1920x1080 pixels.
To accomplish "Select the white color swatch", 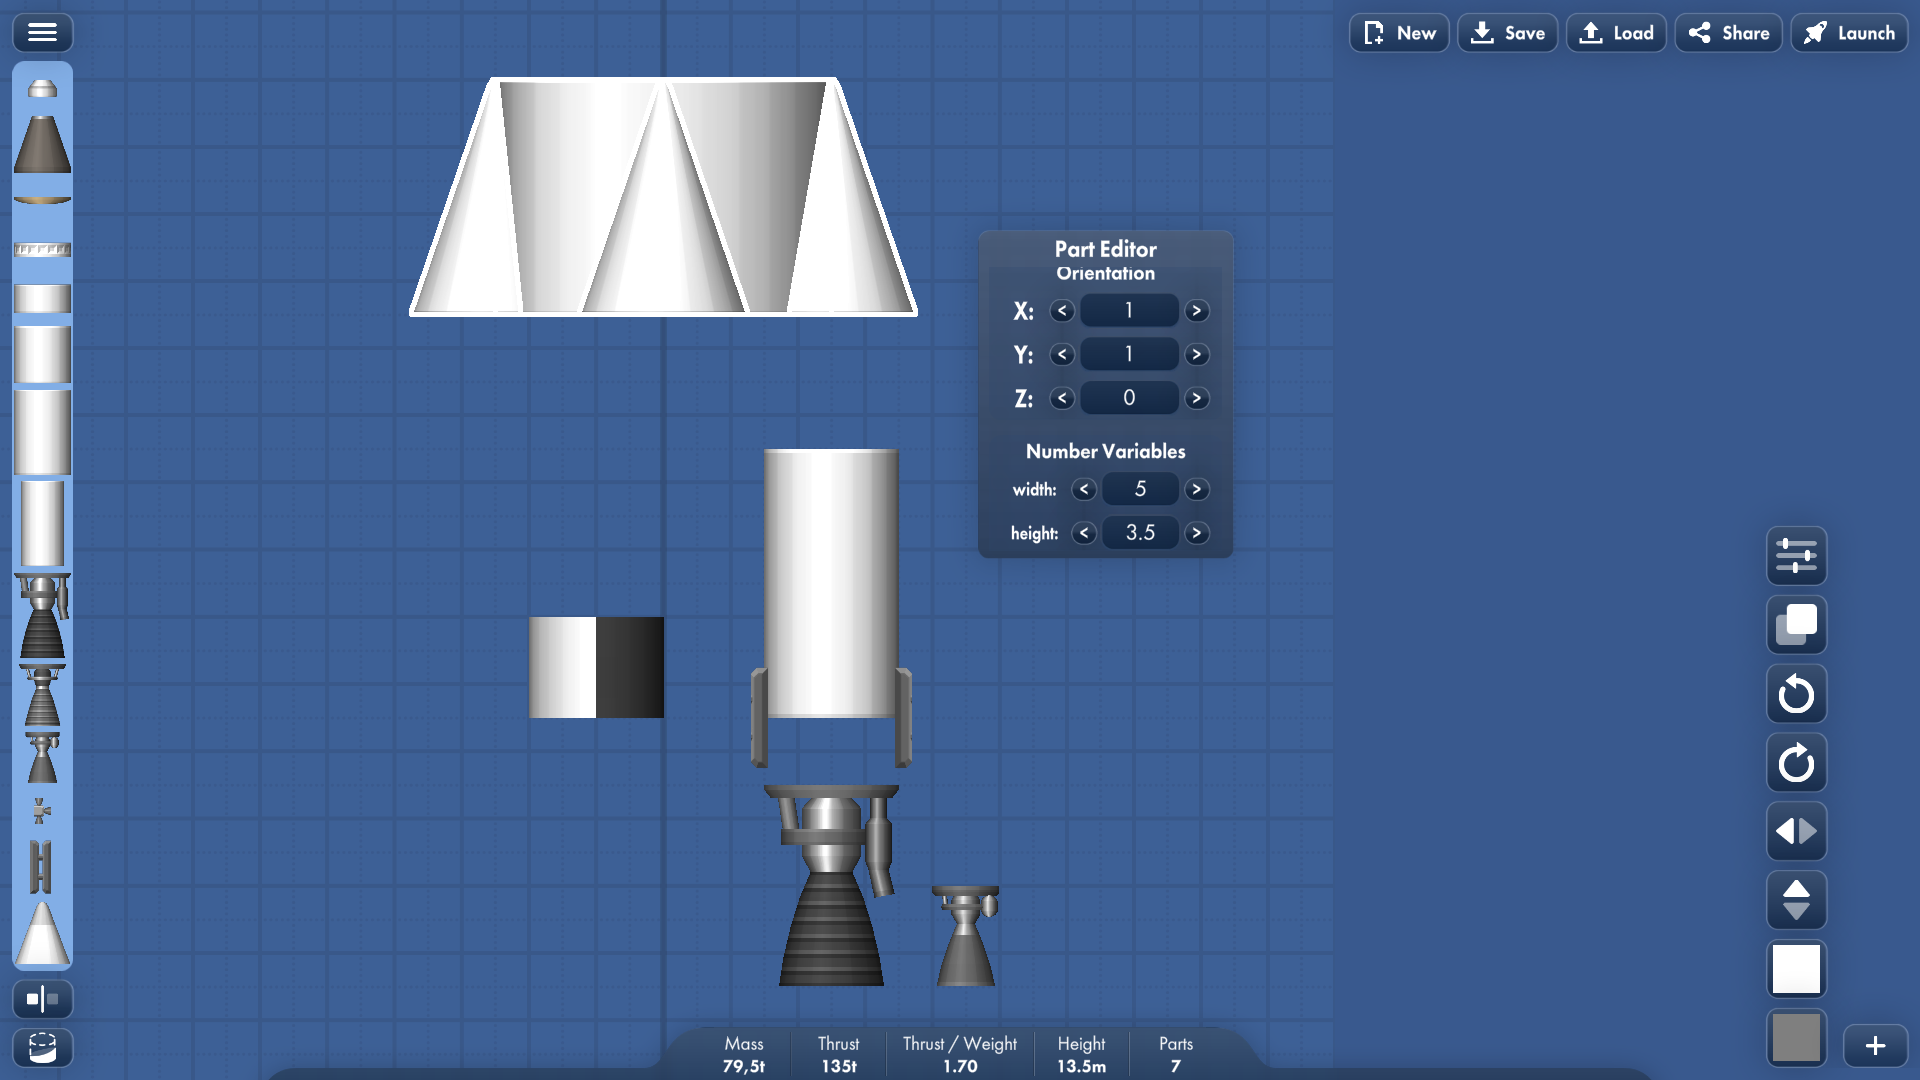I will [x=1796, y=969].
